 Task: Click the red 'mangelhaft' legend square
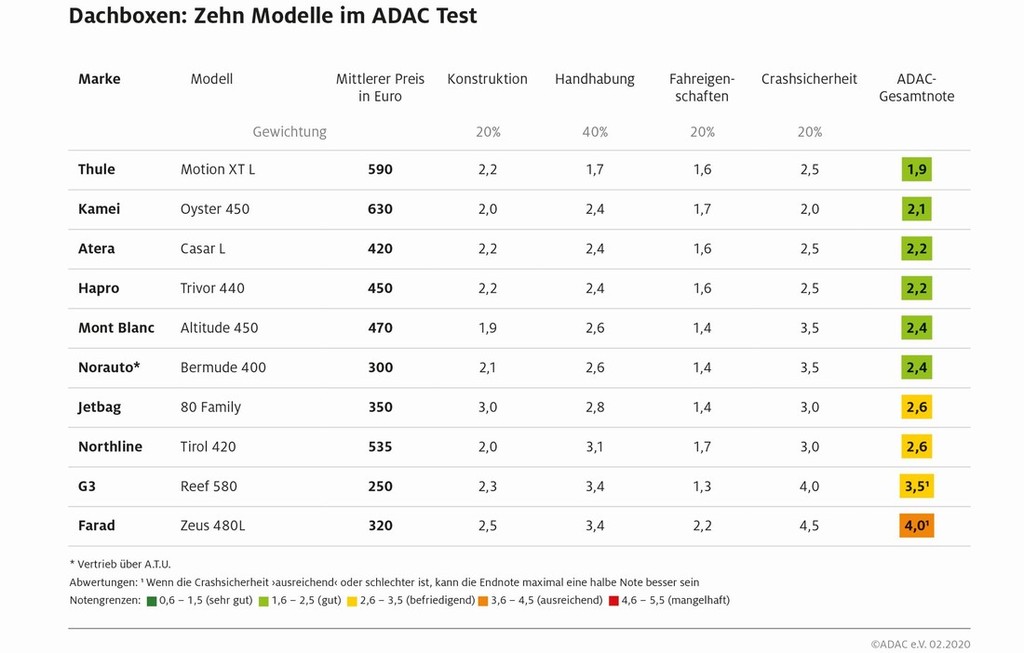tap(613, 601)
